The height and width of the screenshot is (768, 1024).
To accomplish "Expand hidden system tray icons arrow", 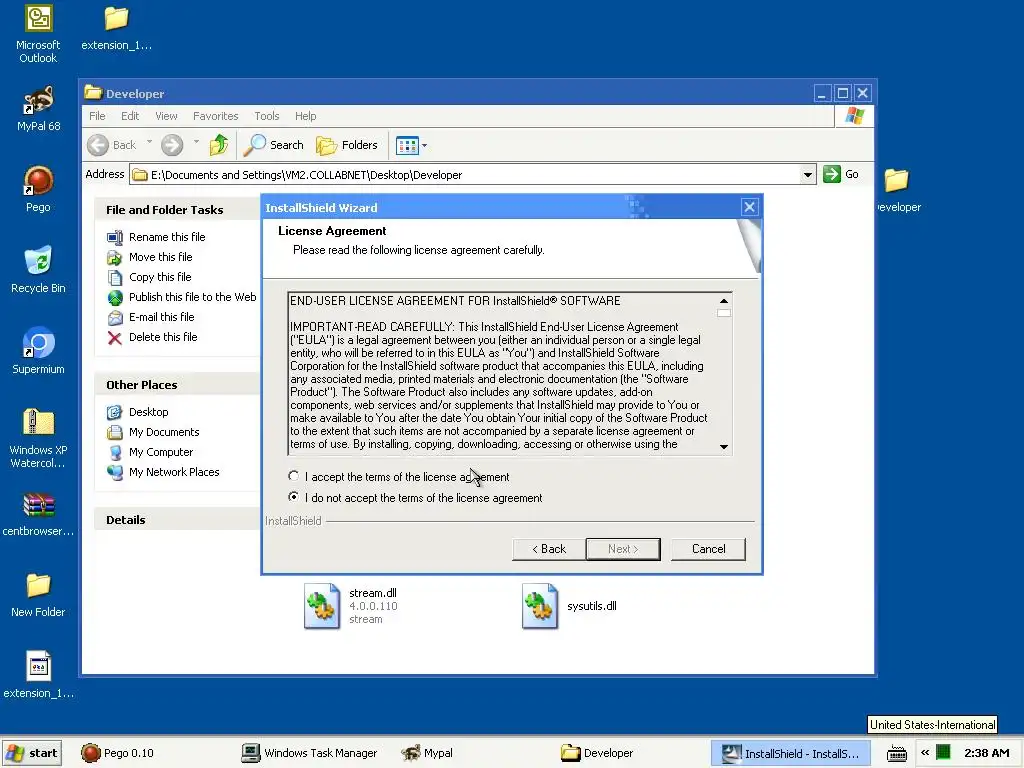I will (925, 753).
